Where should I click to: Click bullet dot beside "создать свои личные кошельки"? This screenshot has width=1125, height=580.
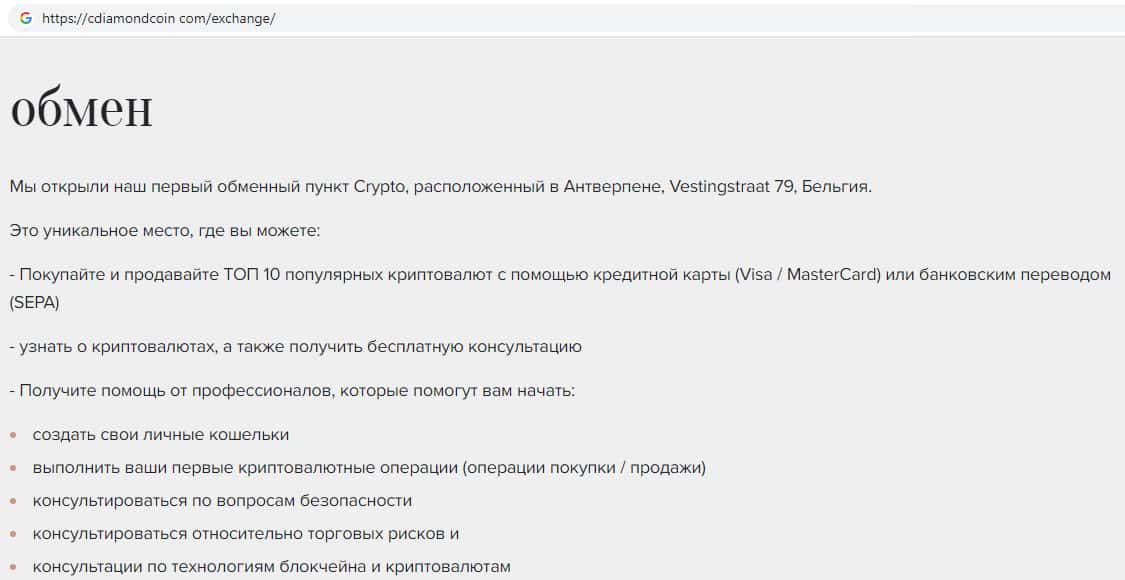[13, 435]
